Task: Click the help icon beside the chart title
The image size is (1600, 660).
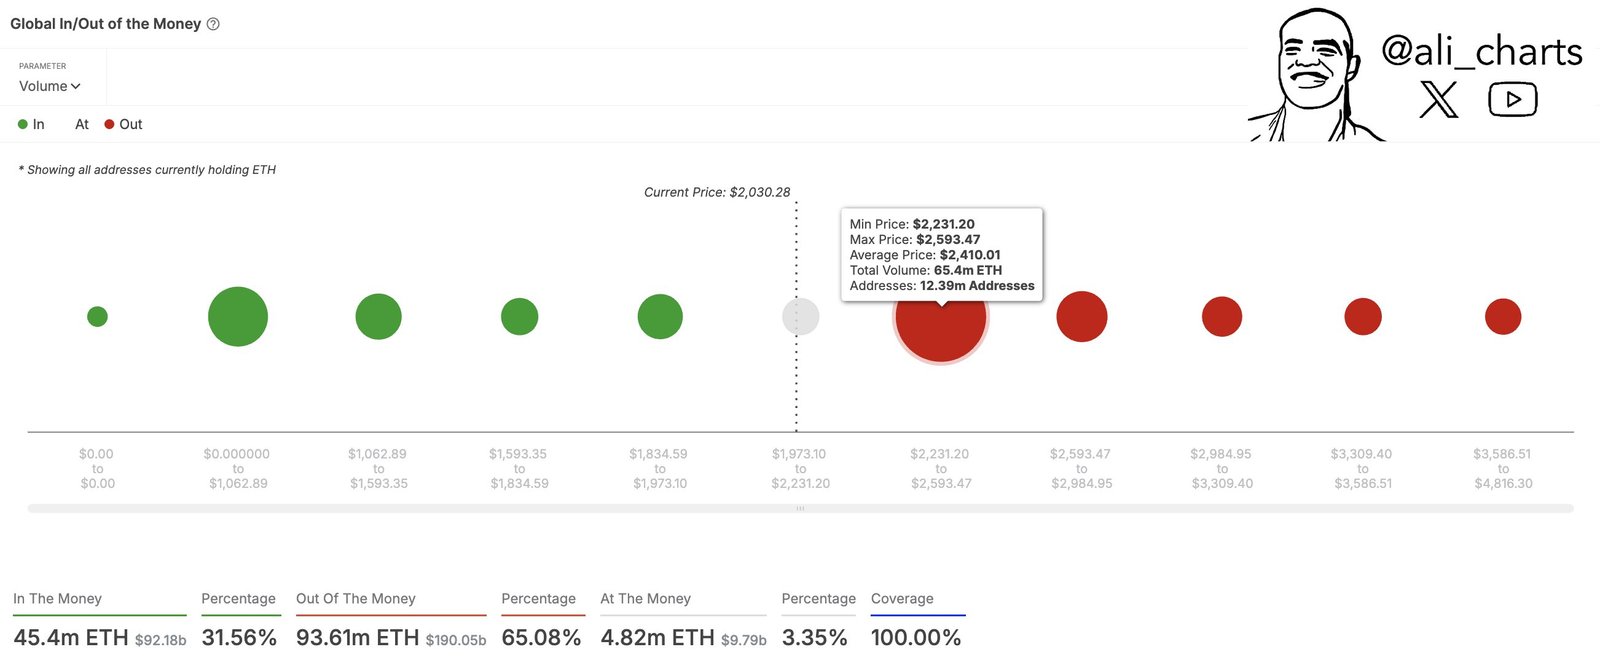Action: tap(213, 24)
